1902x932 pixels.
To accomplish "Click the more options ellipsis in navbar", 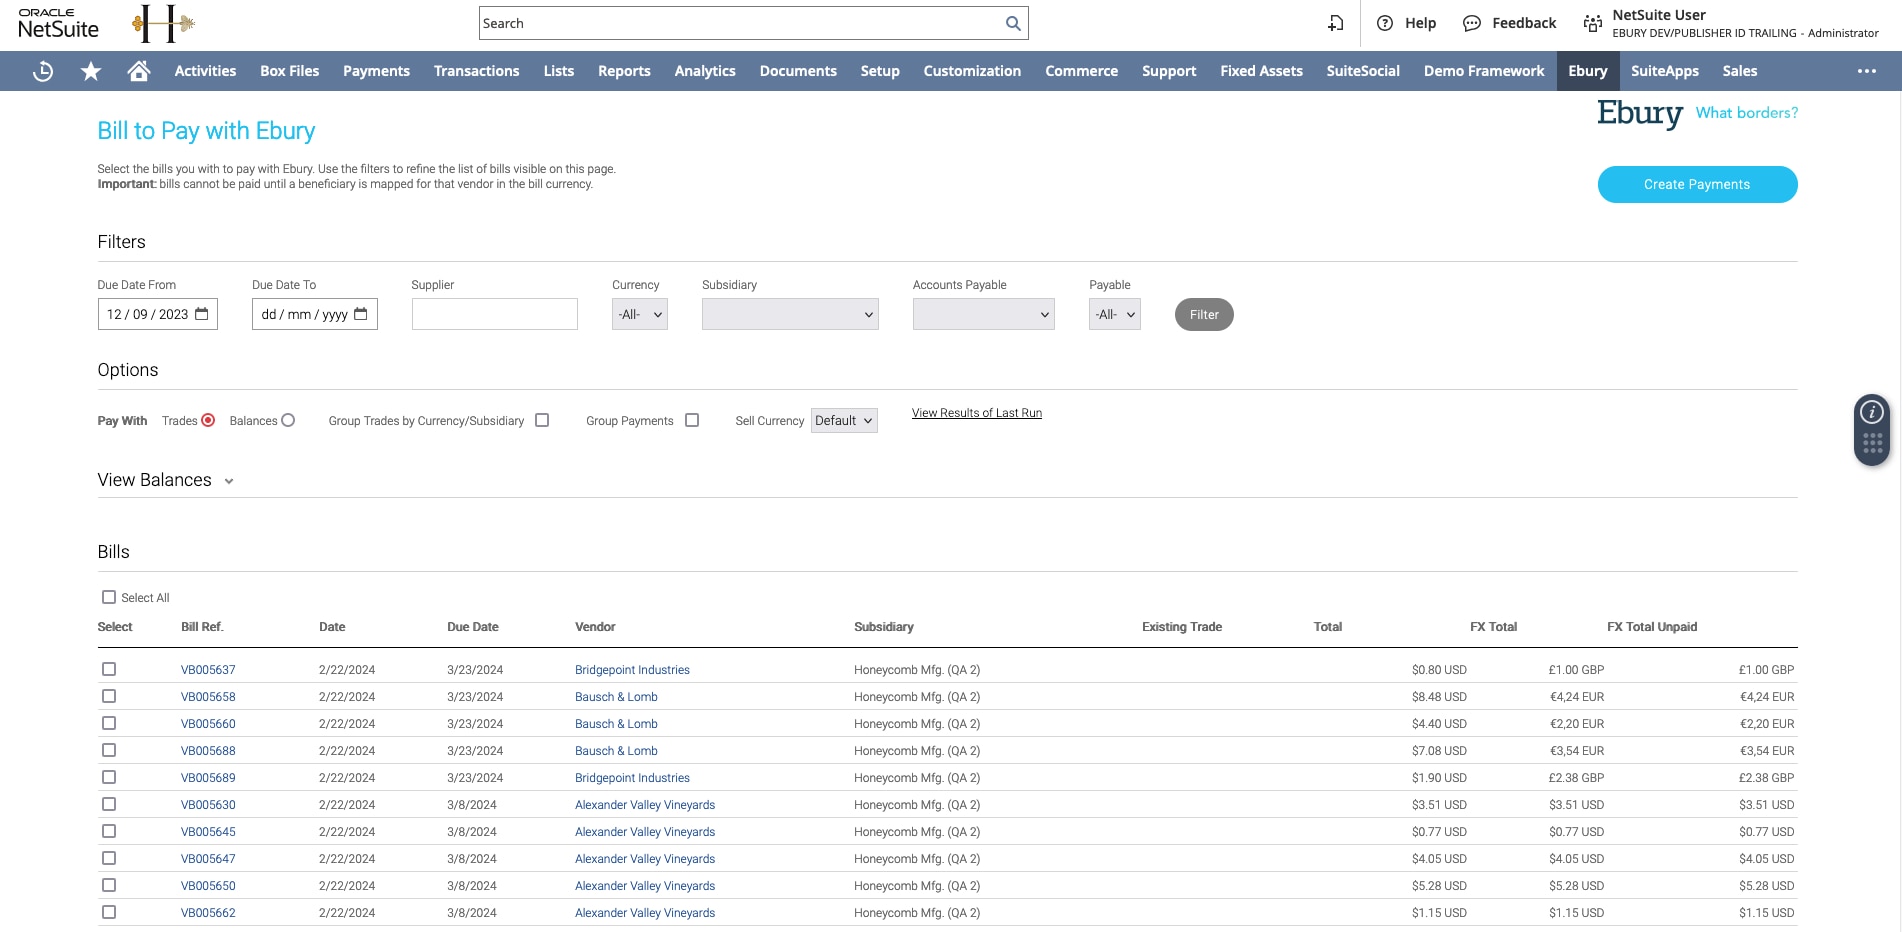I will 1866,71.
